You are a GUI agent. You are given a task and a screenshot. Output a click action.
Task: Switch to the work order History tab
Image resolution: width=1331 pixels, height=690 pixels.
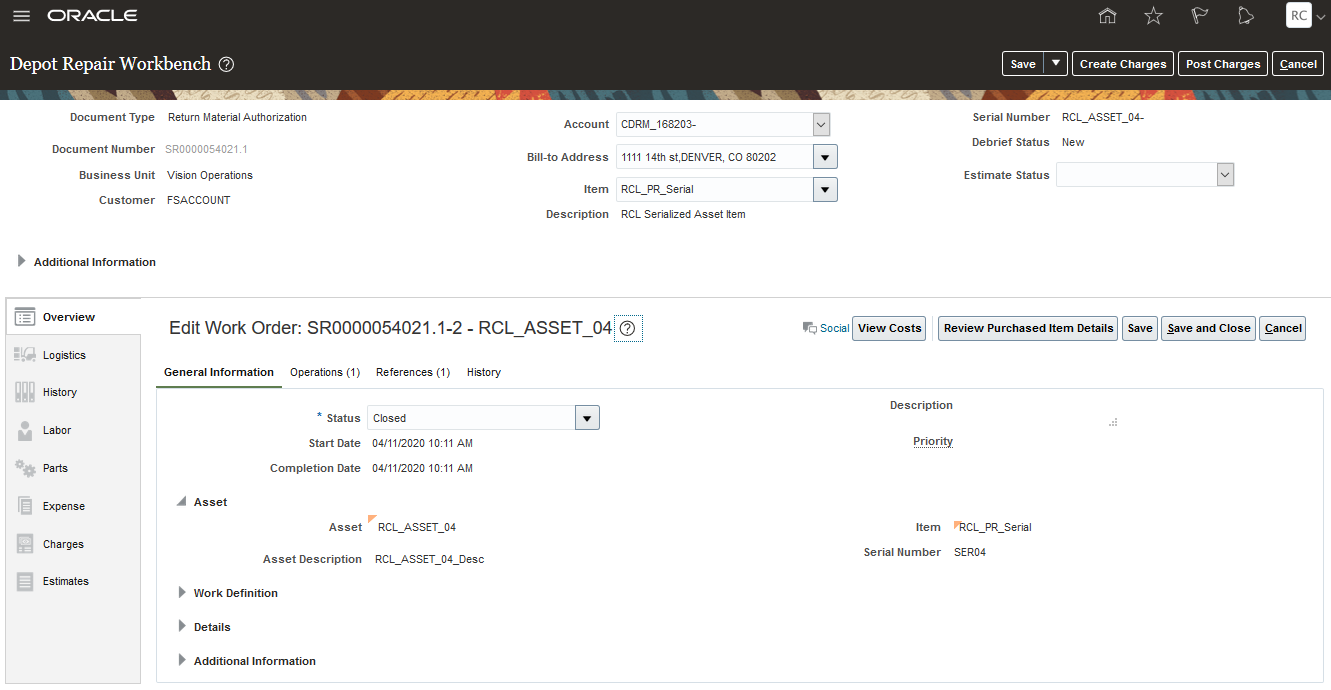[484, 372]
